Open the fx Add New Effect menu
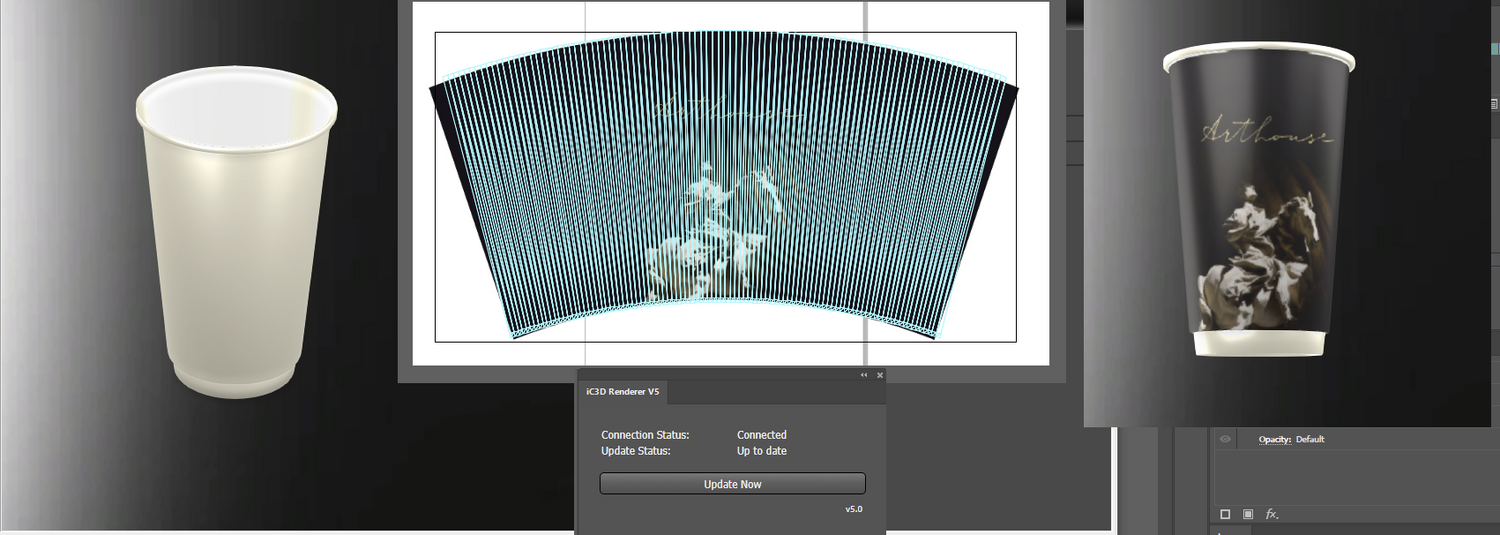The height and width of the screenshot is (535, 1500). (1272, 514)
